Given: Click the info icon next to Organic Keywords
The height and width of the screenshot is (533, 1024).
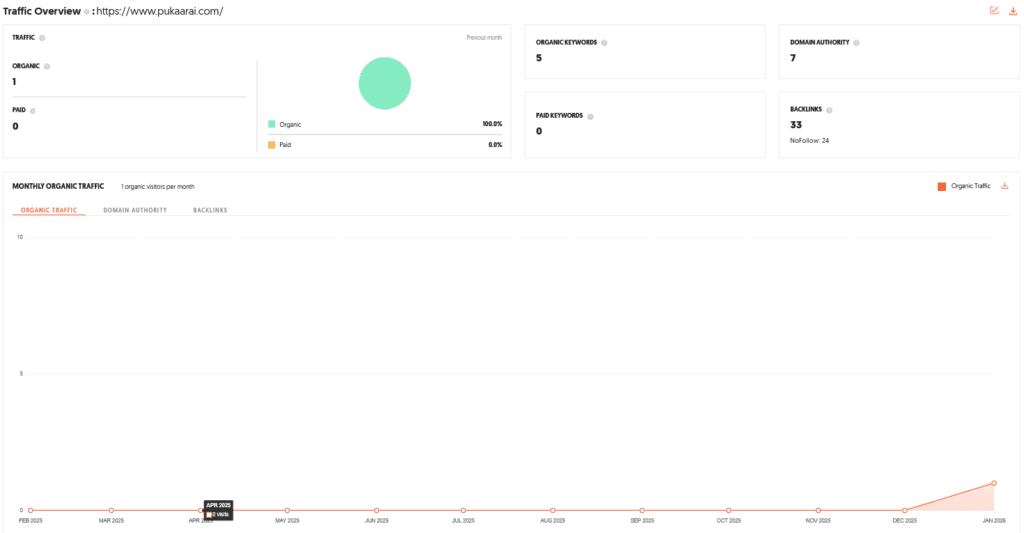Looking at the screenshot, I should pyautogui.click(x=605, y=43).
